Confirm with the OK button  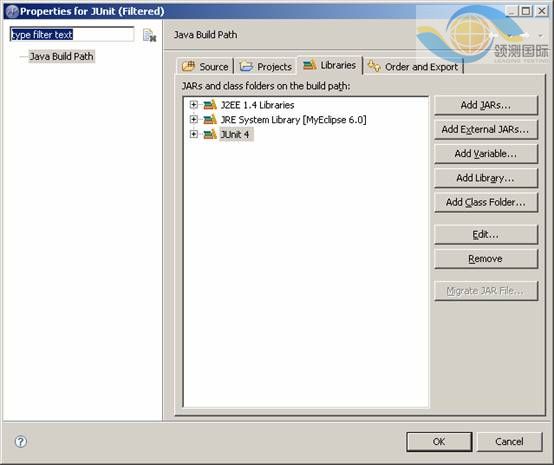(439, 442)
